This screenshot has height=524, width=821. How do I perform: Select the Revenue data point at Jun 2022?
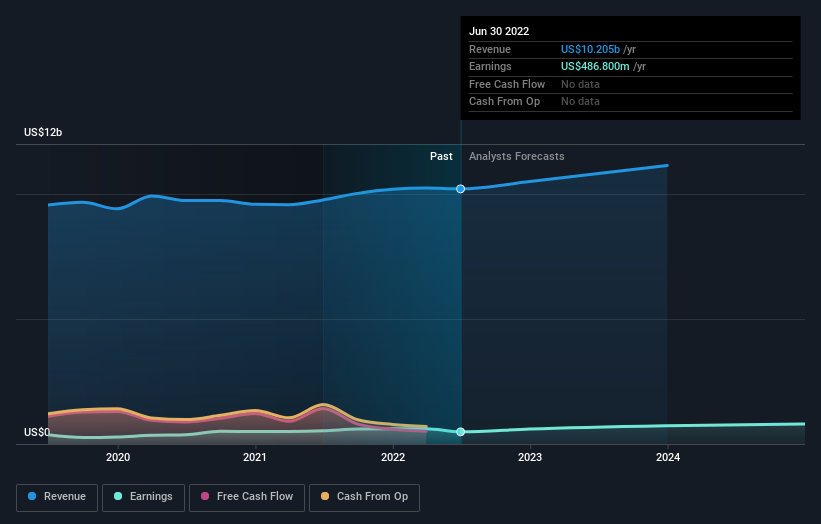click(x=461, y=189)
